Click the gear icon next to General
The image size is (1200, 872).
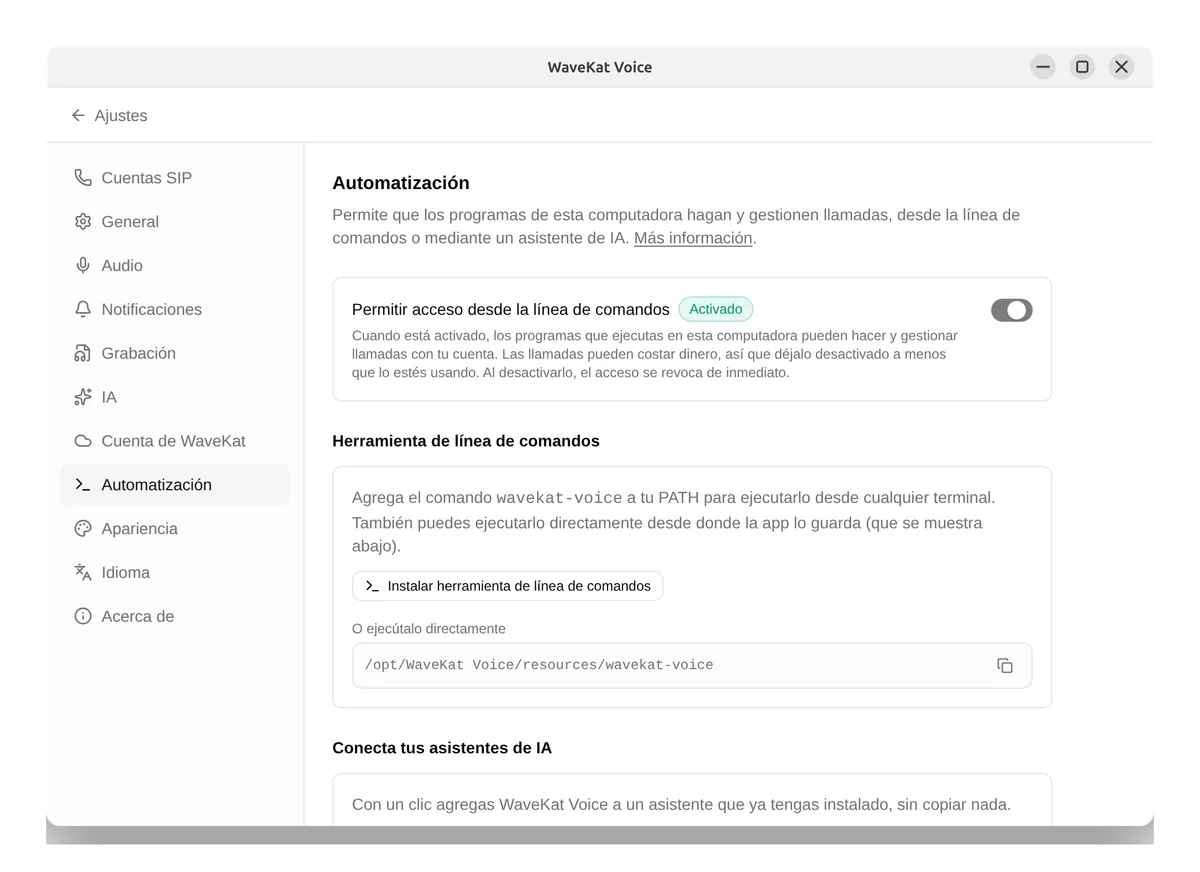tap(83, 222)
